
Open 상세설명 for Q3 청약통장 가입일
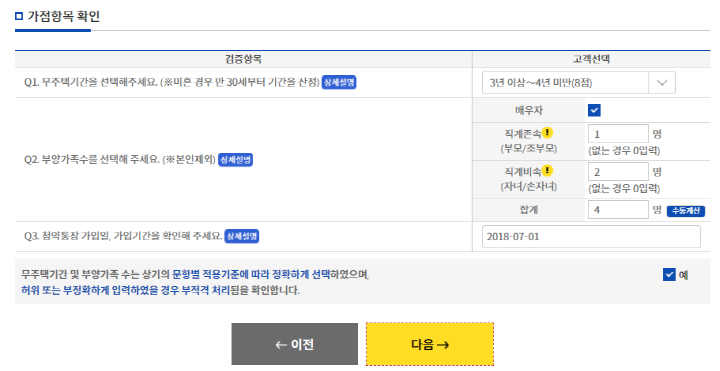242,236
